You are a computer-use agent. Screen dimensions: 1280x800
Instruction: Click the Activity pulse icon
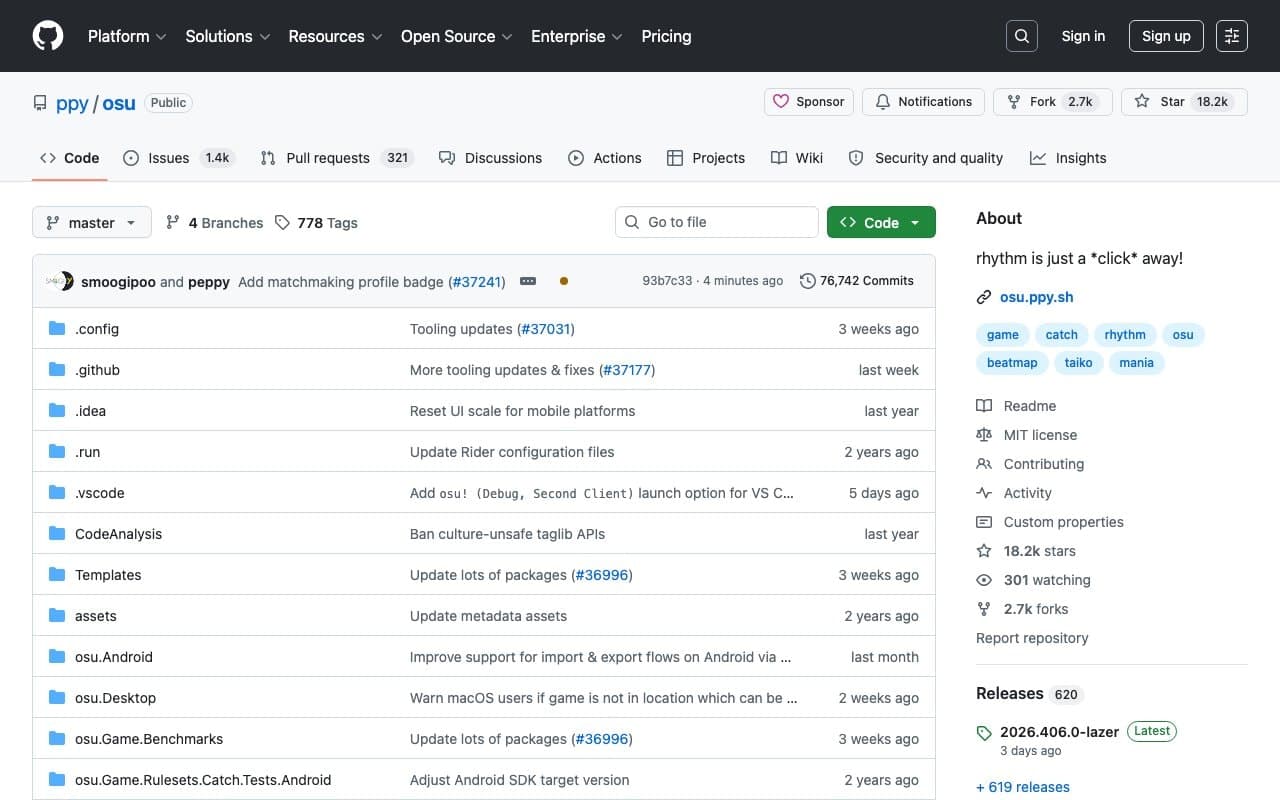coord(984,493)
